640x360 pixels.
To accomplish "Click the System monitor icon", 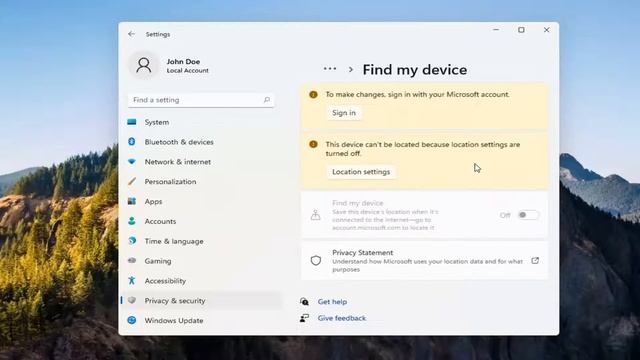I will click(131, 122).
